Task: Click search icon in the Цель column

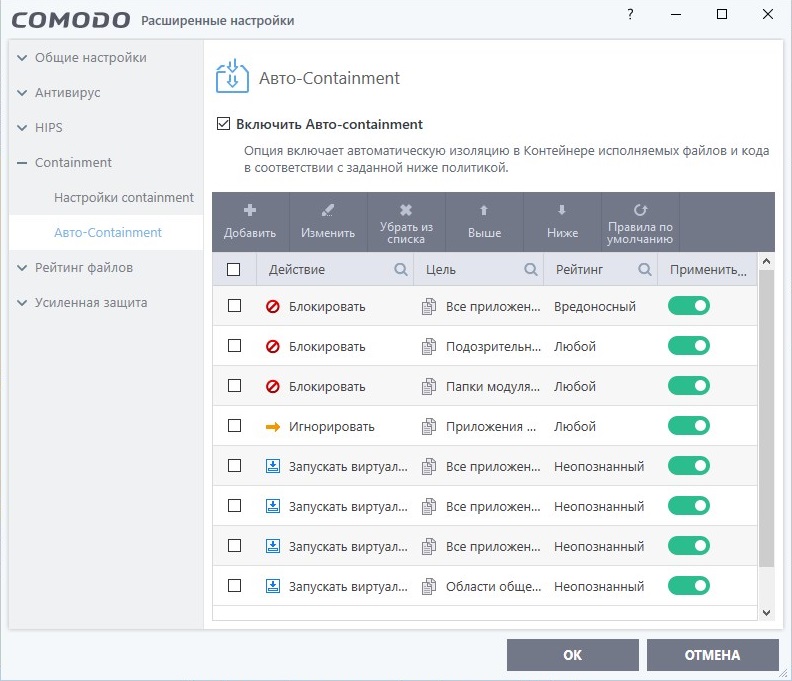Action: click(x=531, y=270)
